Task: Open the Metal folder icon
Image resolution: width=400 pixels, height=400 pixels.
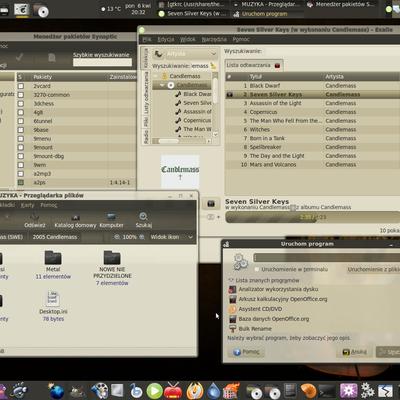Action: click(53, 257)
